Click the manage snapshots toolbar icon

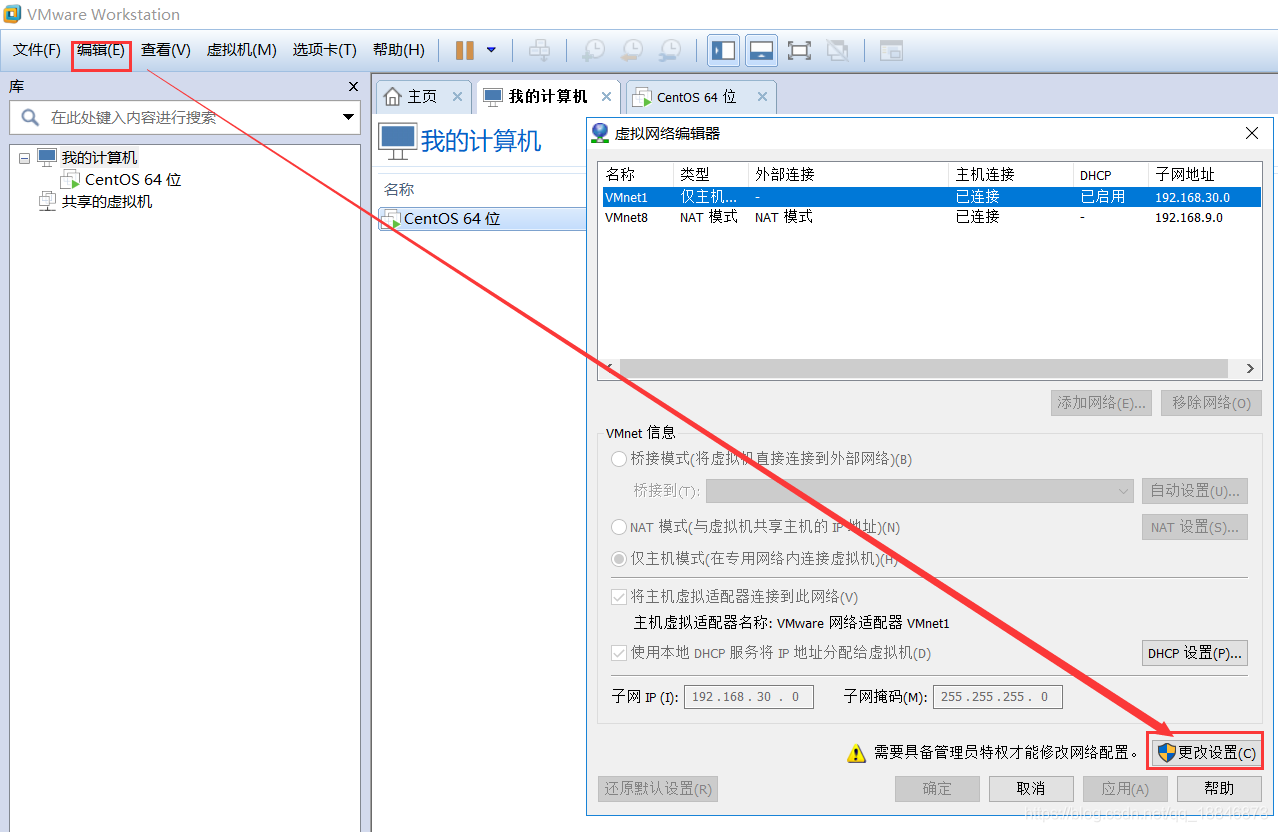669,50
